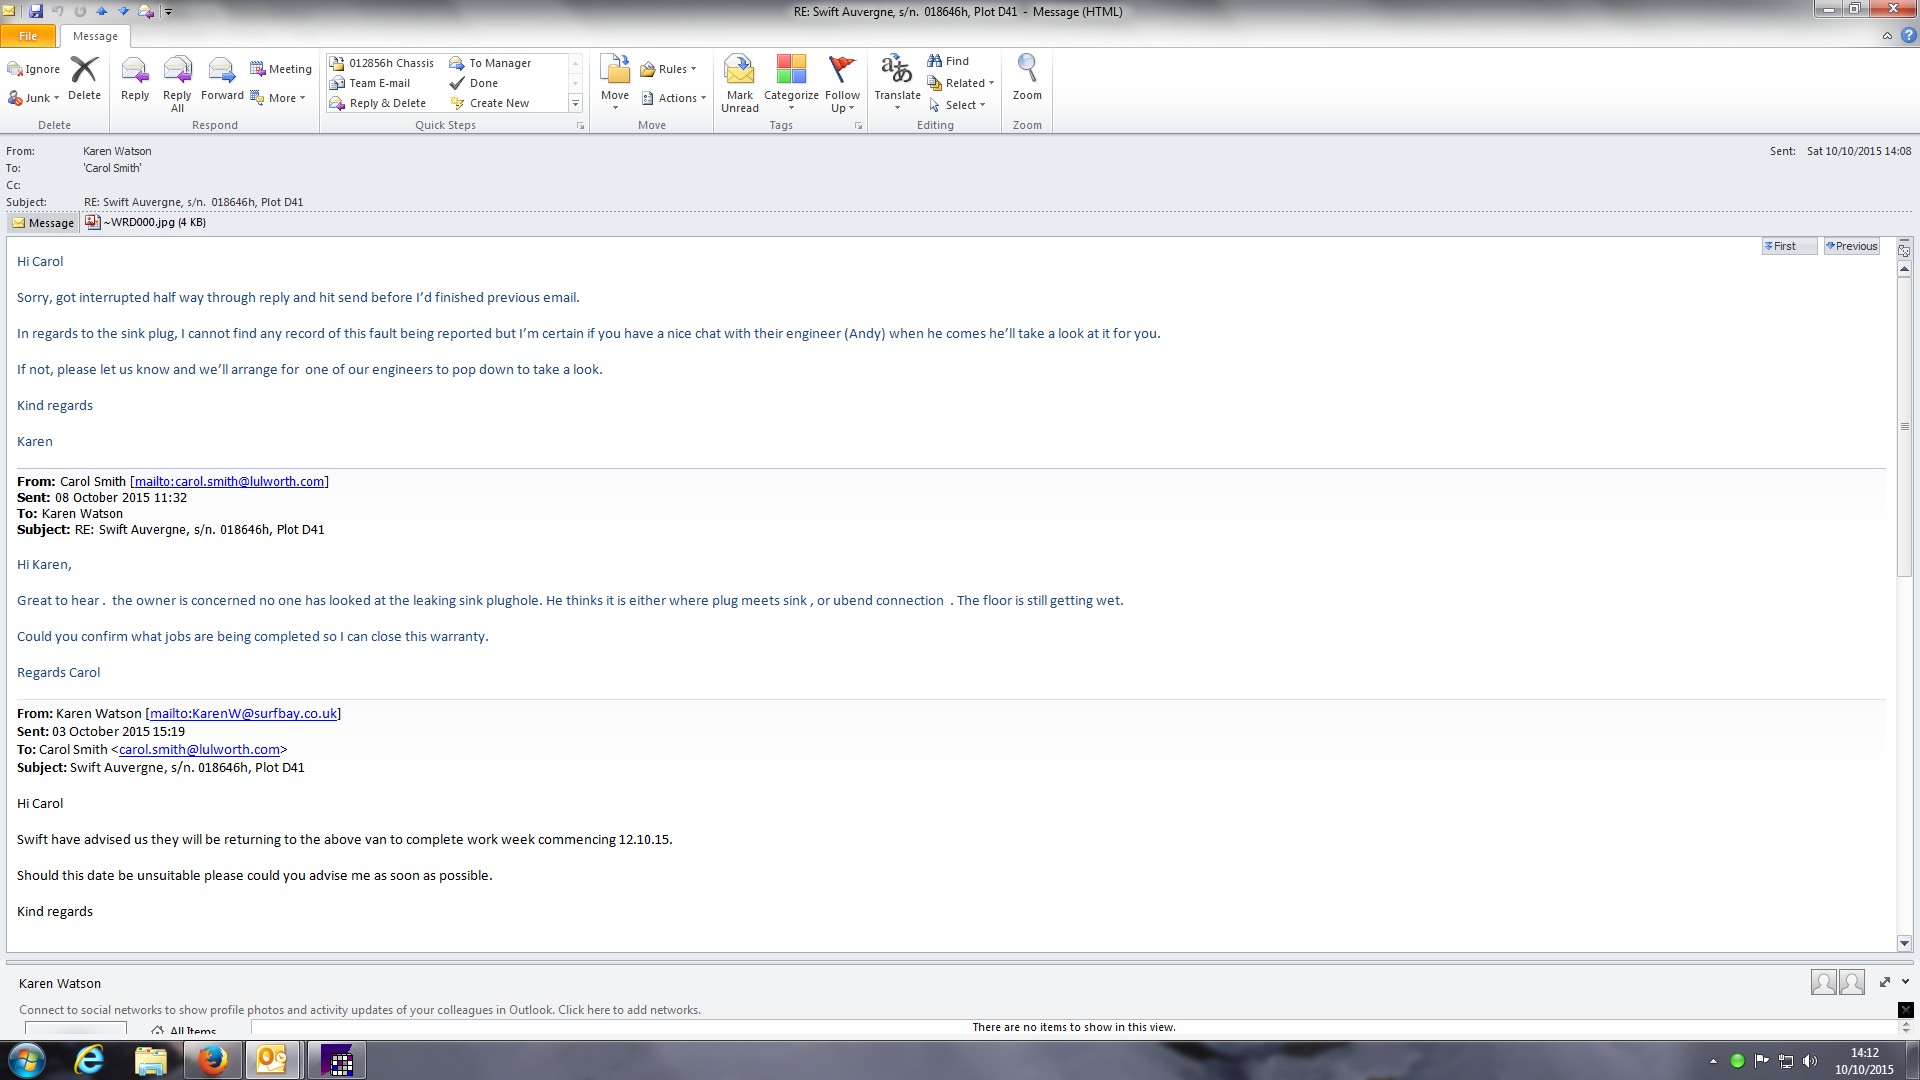This screenshot has height=1080, width=1920.
Task: Open the File tab
Action: pos(28,36)
